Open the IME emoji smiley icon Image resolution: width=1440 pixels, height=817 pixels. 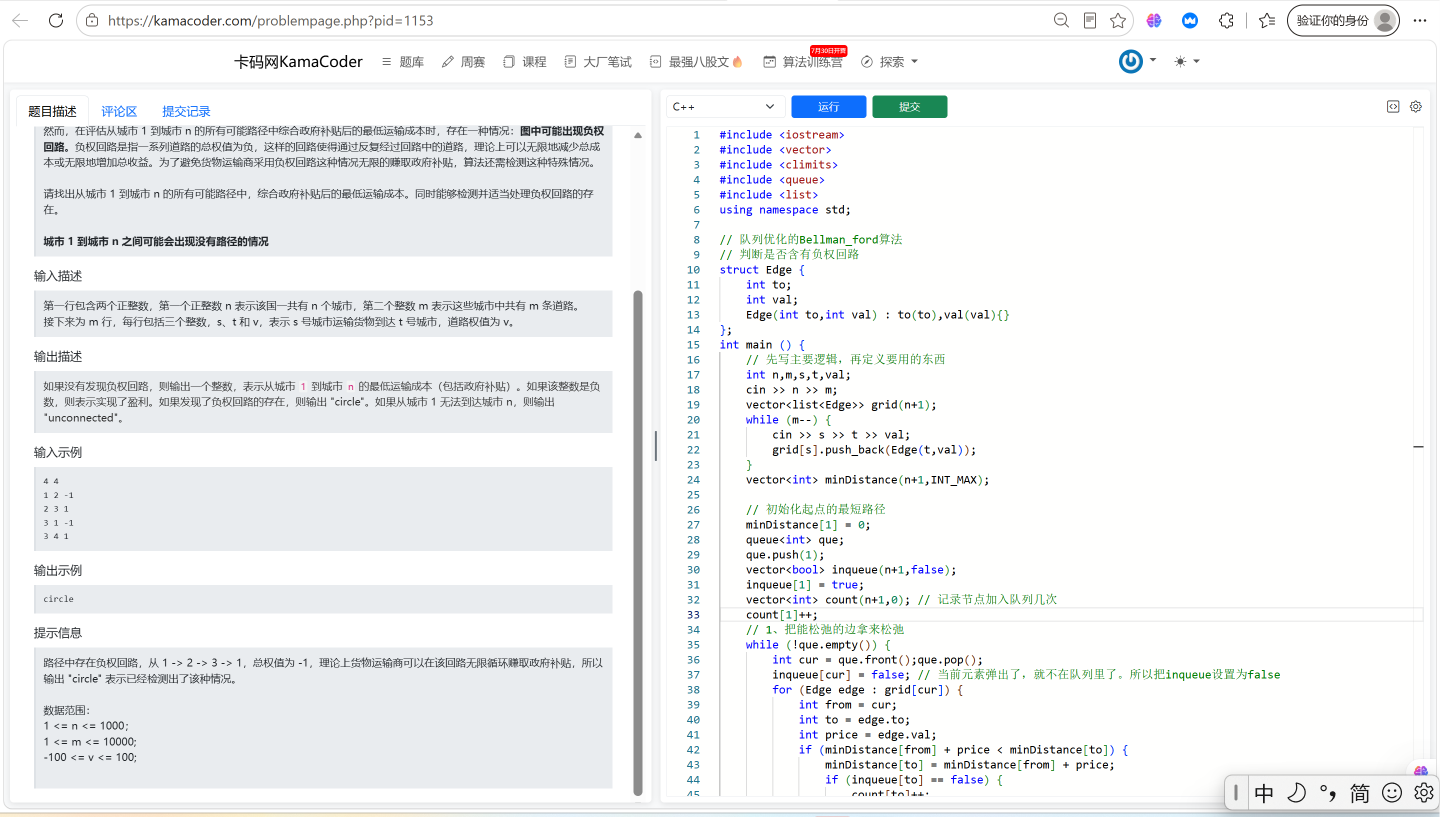coord(1392,793)
